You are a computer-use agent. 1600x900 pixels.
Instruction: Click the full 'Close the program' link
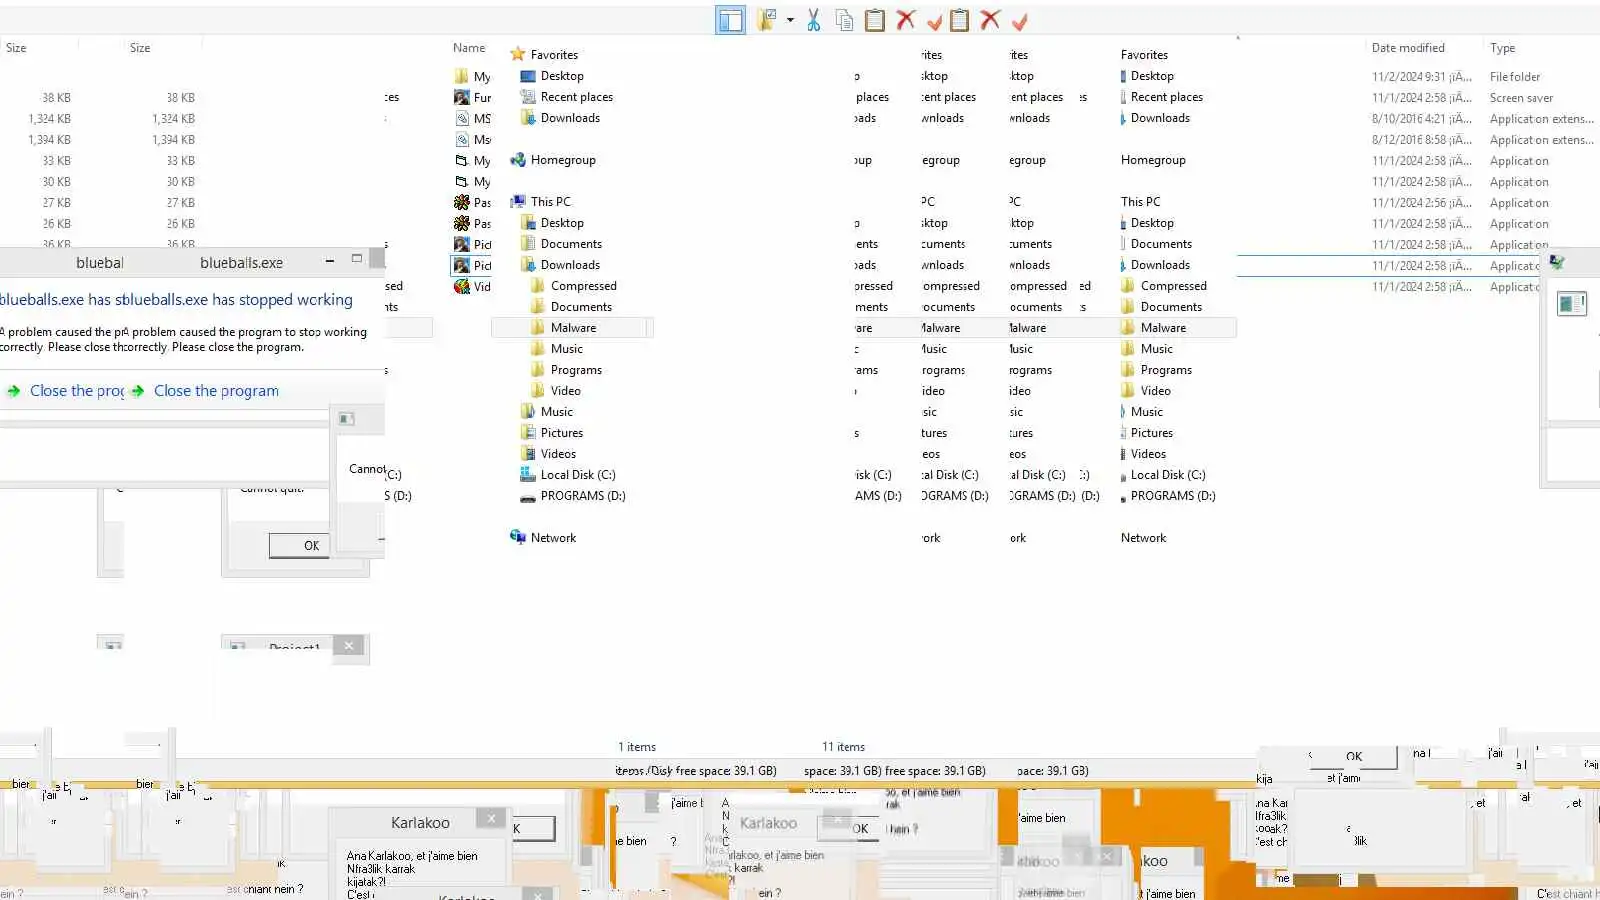pyautogui.click(x=216, y=391)
